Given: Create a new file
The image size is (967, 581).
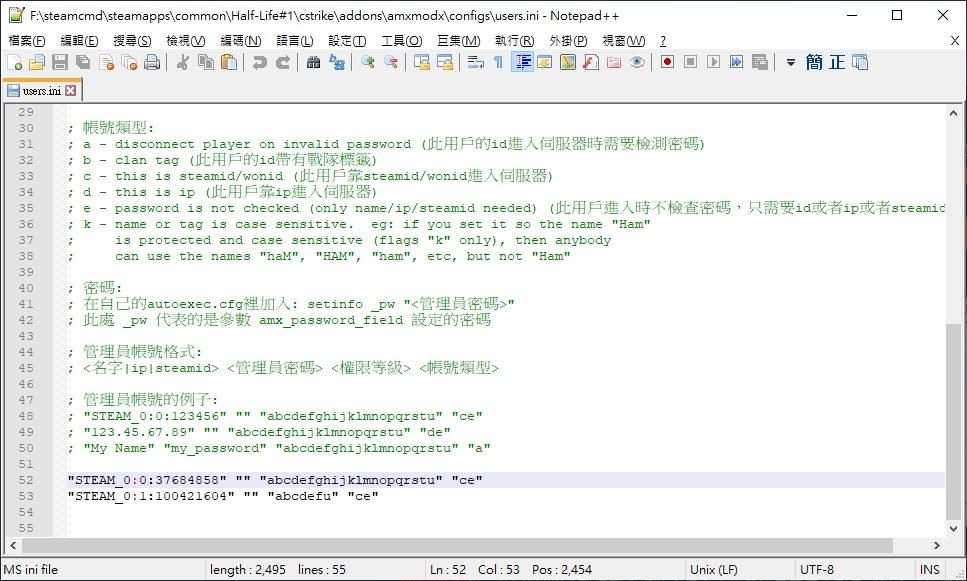Looking at the screenshot, I should tap(16, 61).
